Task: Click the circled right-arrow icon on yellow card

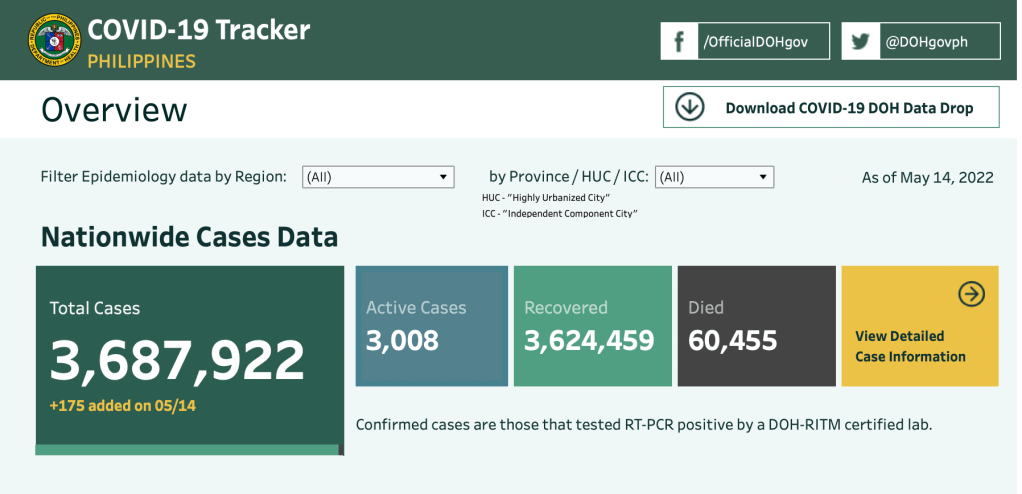Action: pos(971,293)
